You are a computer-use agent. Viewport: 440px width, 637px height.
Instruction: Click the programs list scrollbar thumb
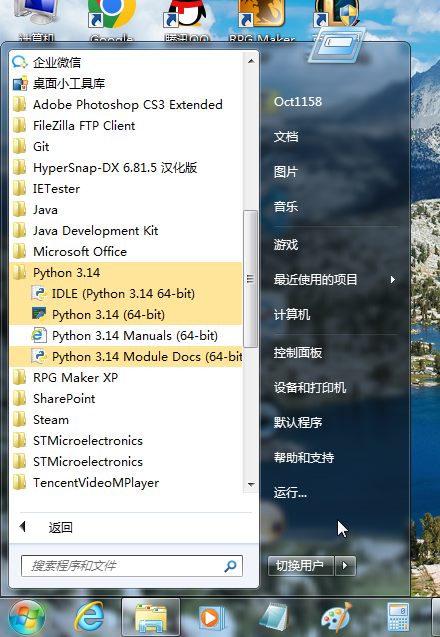[x=251, y=279]
